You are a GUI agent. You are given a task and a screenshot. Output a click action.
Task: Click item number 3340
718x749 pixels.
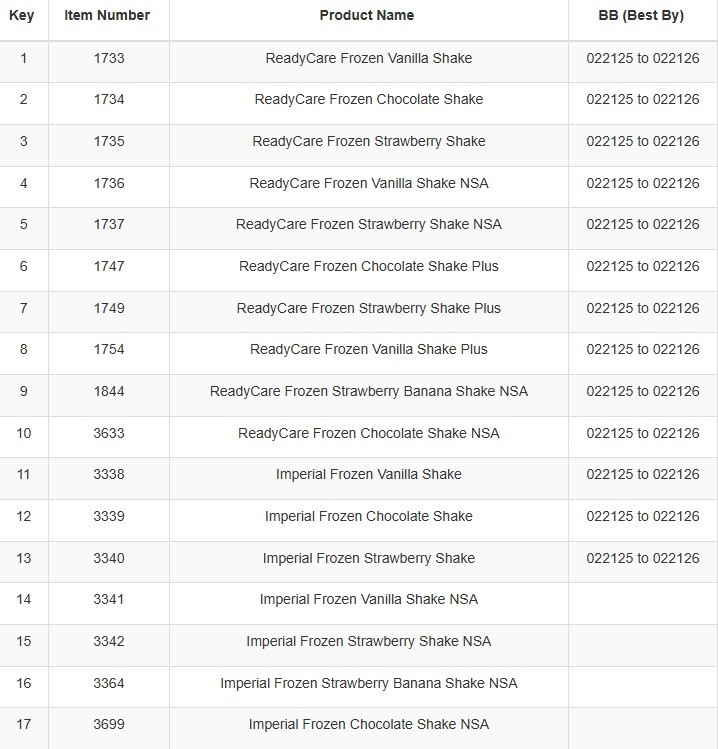(108, 558)
